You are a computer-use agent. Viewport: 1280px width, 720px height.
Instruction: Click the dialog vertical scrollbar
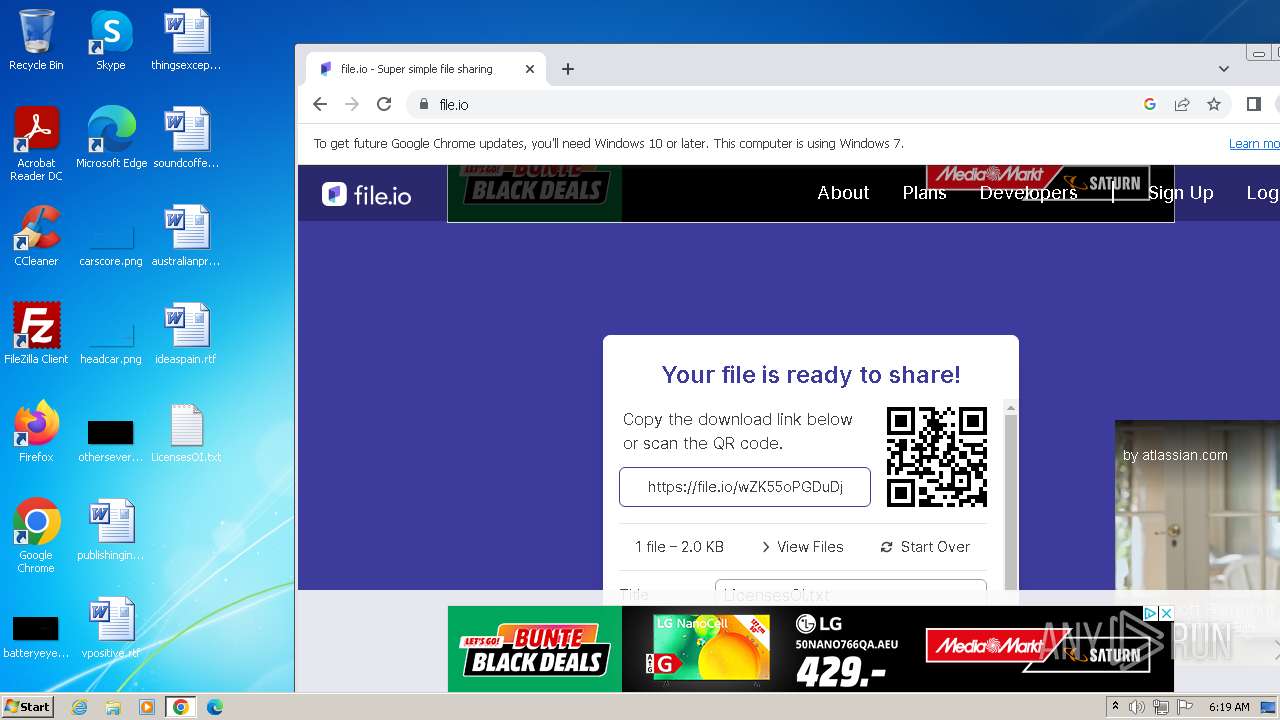click(1010, 500)
